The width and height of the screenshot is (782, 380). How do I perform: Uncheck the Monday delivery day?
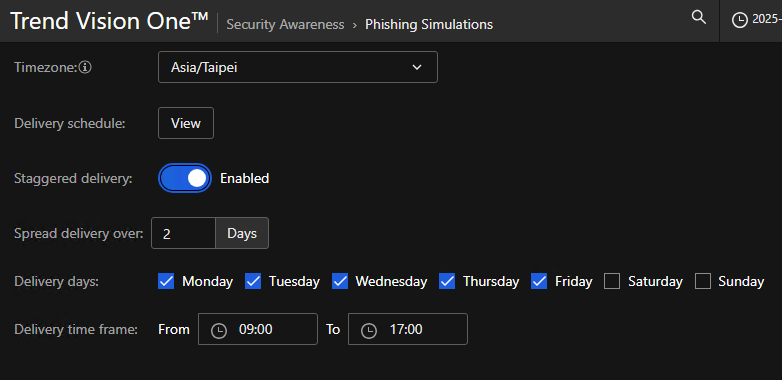166,281
